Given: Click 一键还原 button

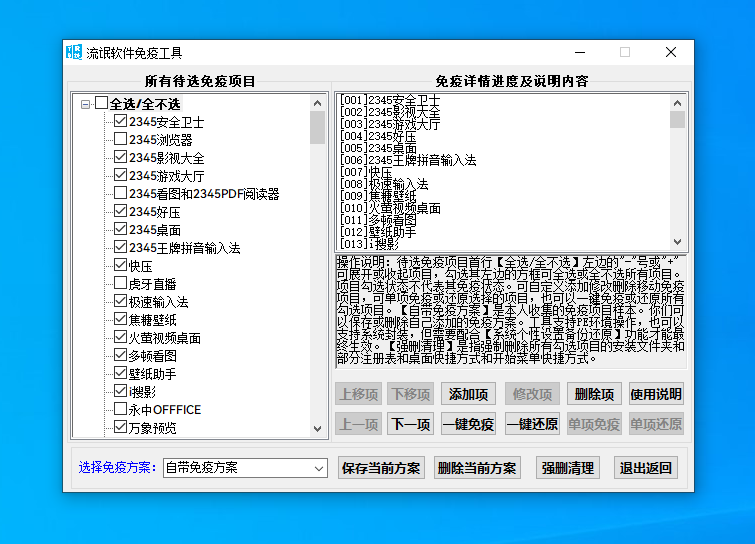Looking at the screenshot, I should (532, 424).
